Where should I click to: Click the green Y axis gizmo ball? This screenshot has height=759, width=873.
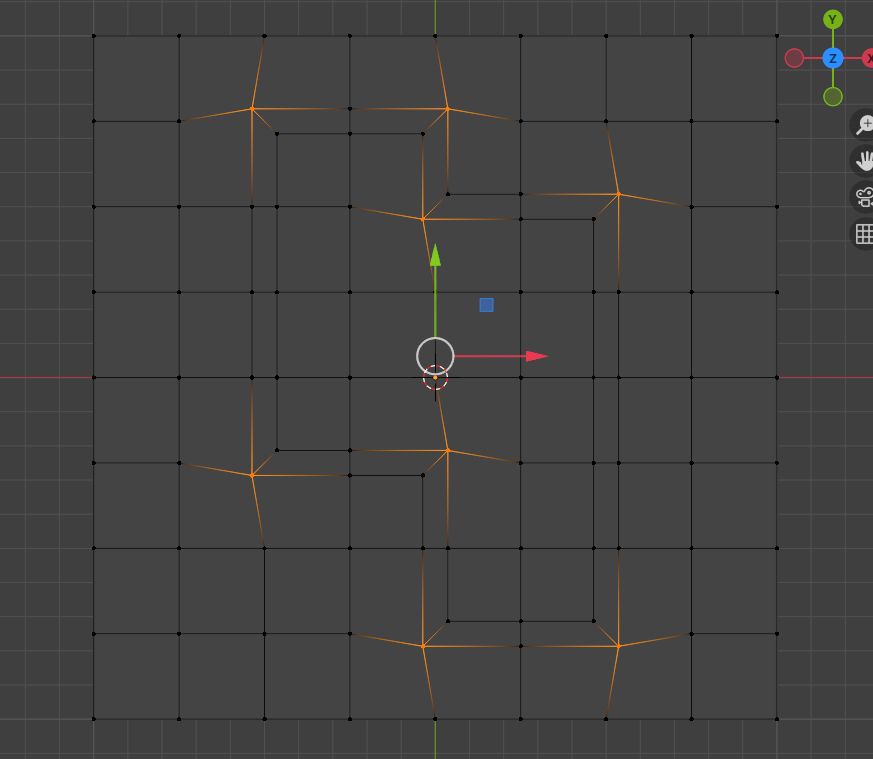833,19
